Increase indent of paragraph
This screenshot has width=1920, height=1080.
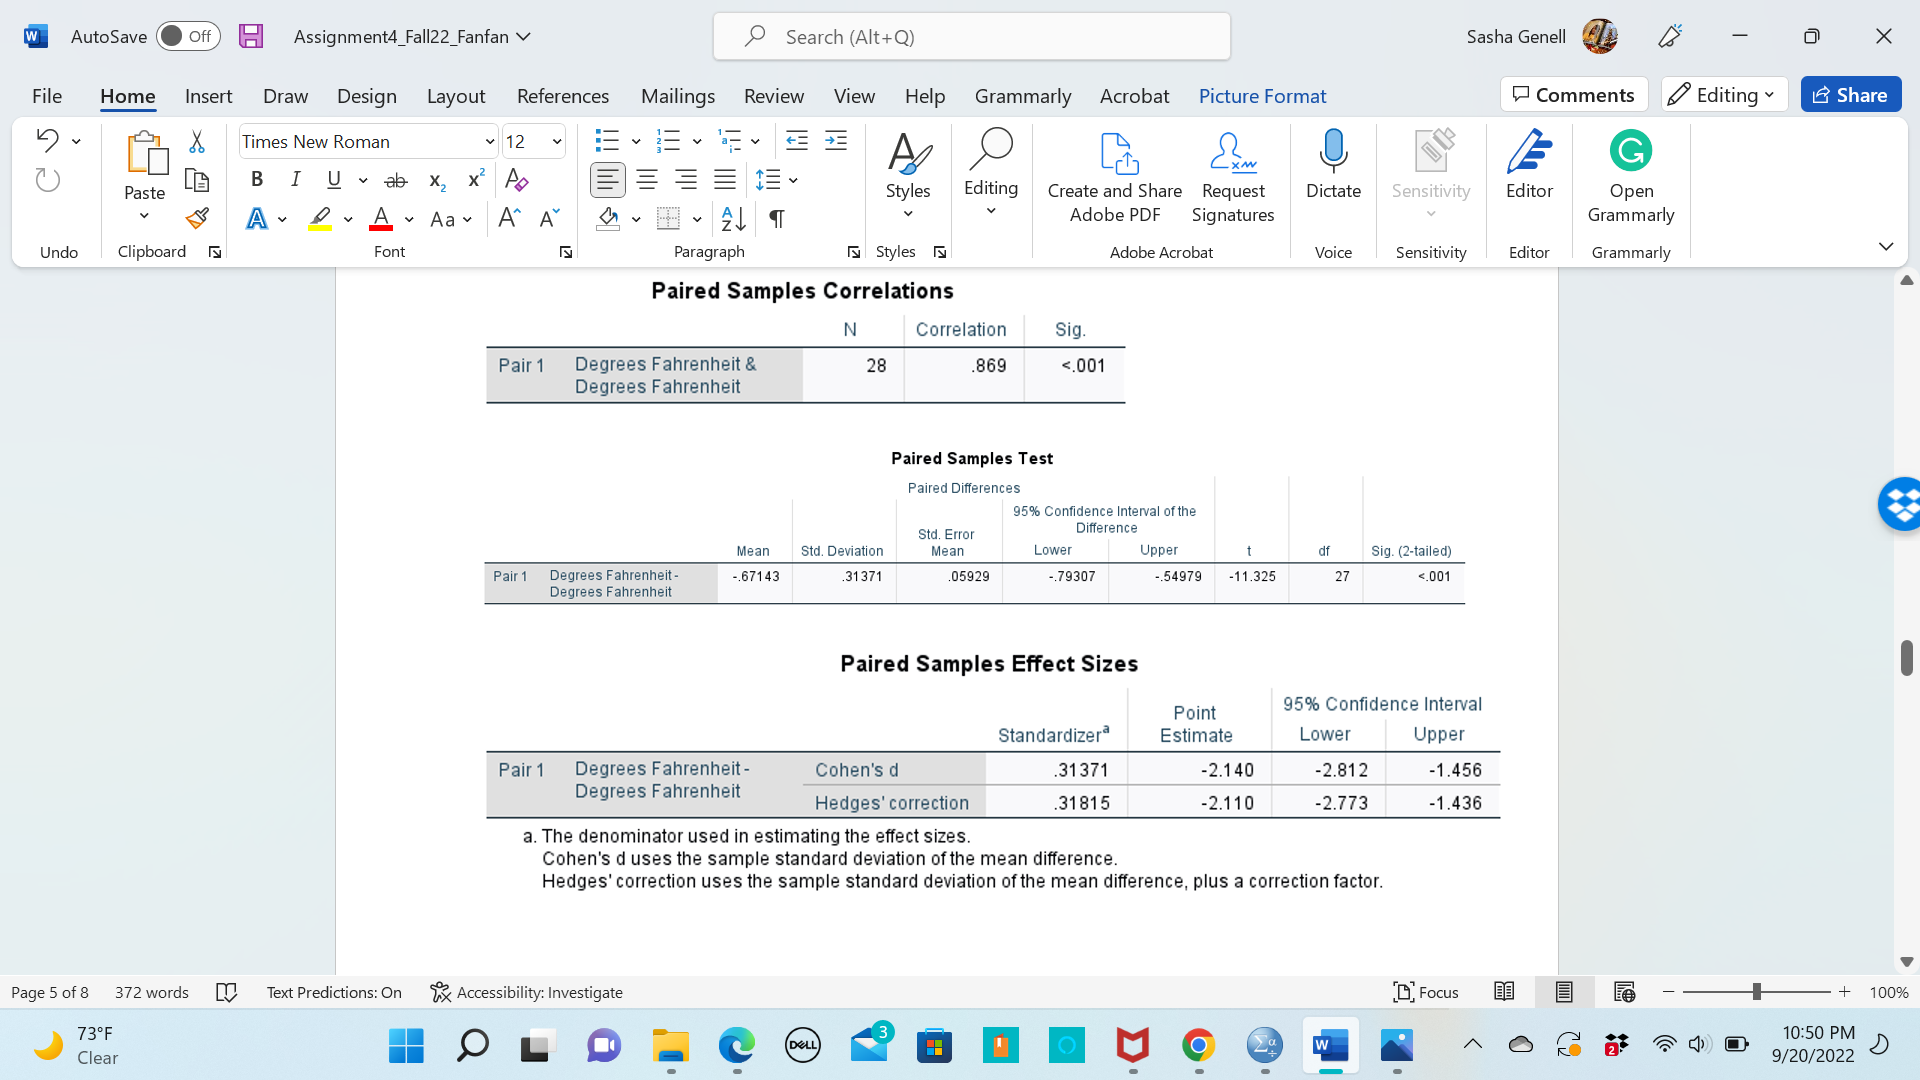[x=836, y=141]
